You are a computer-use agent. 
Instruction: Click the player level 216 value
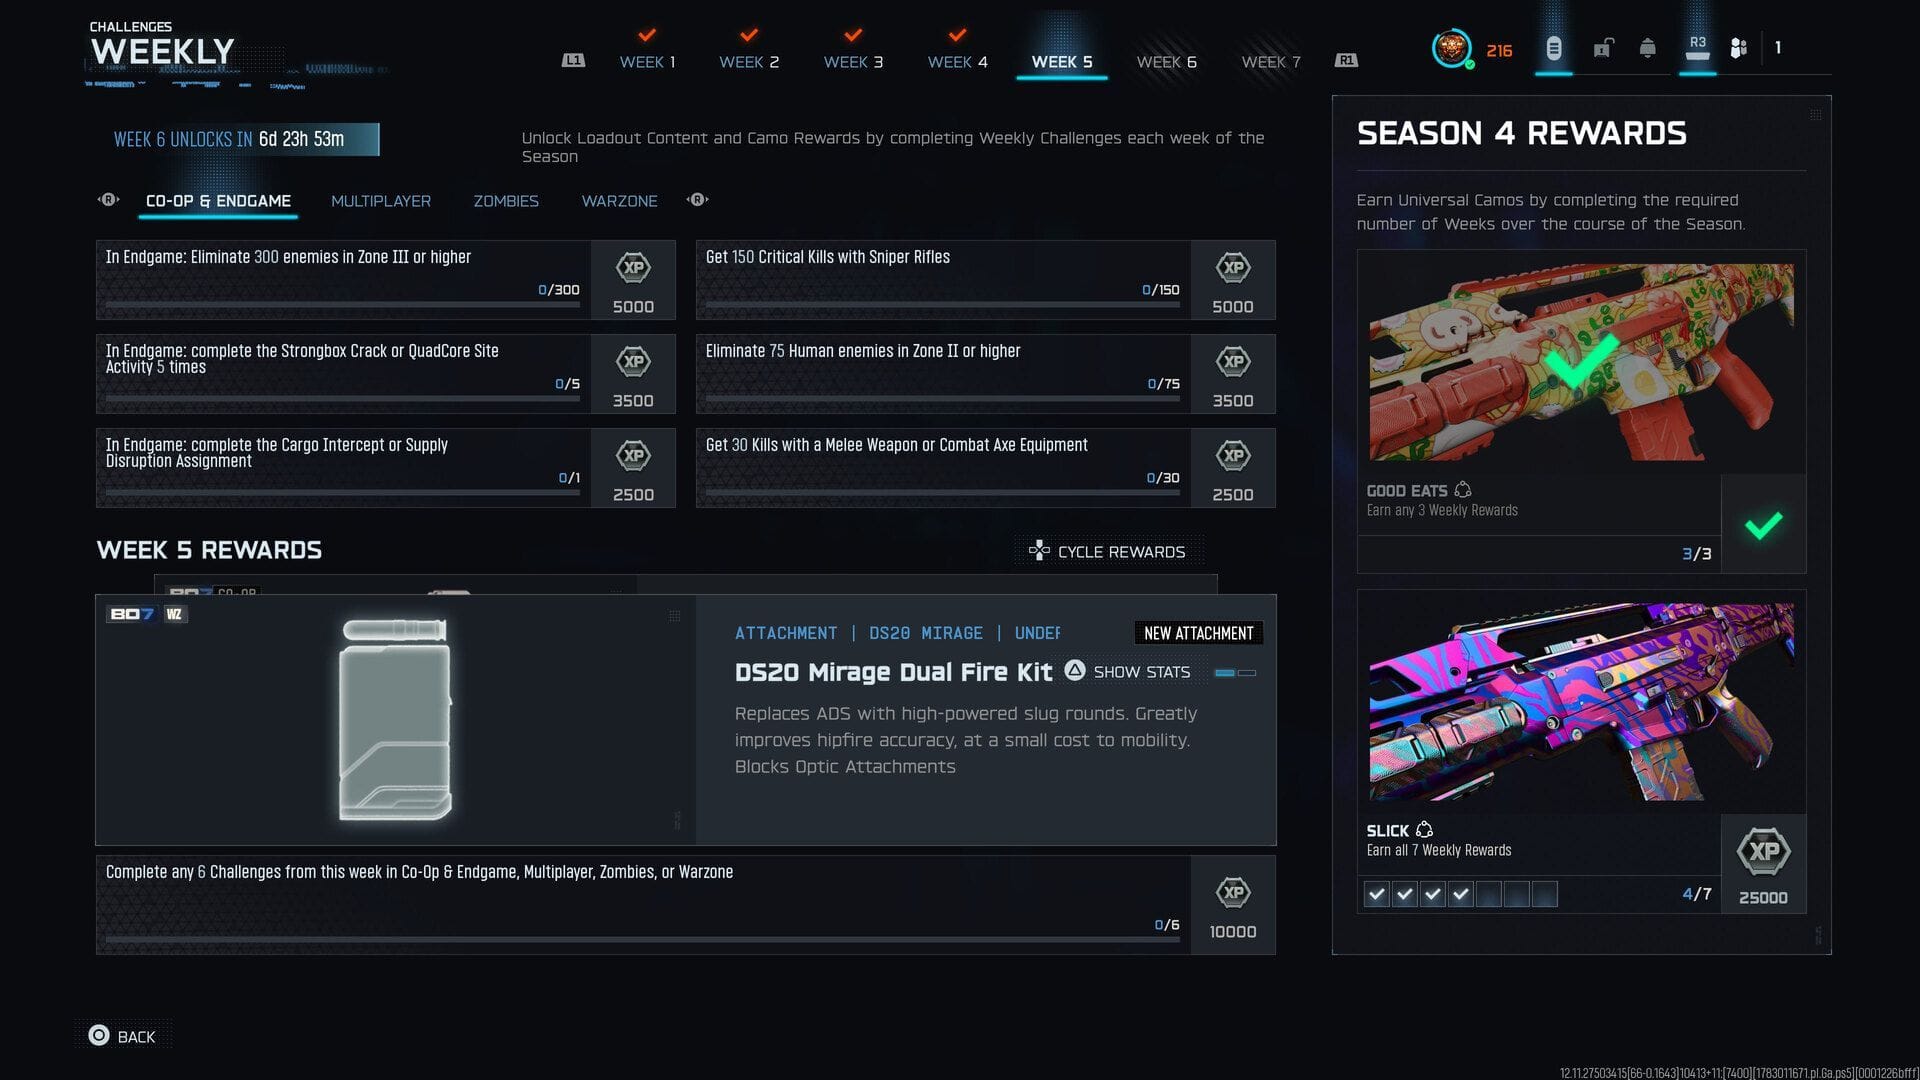[x=1499, y=51]
